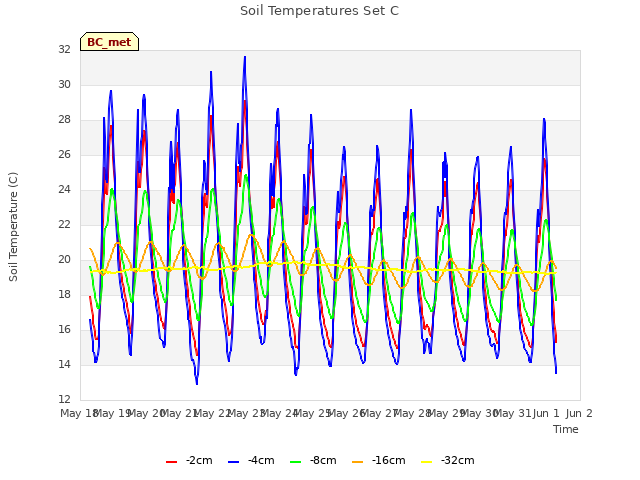Click the Jun 2 x-axis label
This screenshot has height=480, width=640.
(x=579, y=413)
